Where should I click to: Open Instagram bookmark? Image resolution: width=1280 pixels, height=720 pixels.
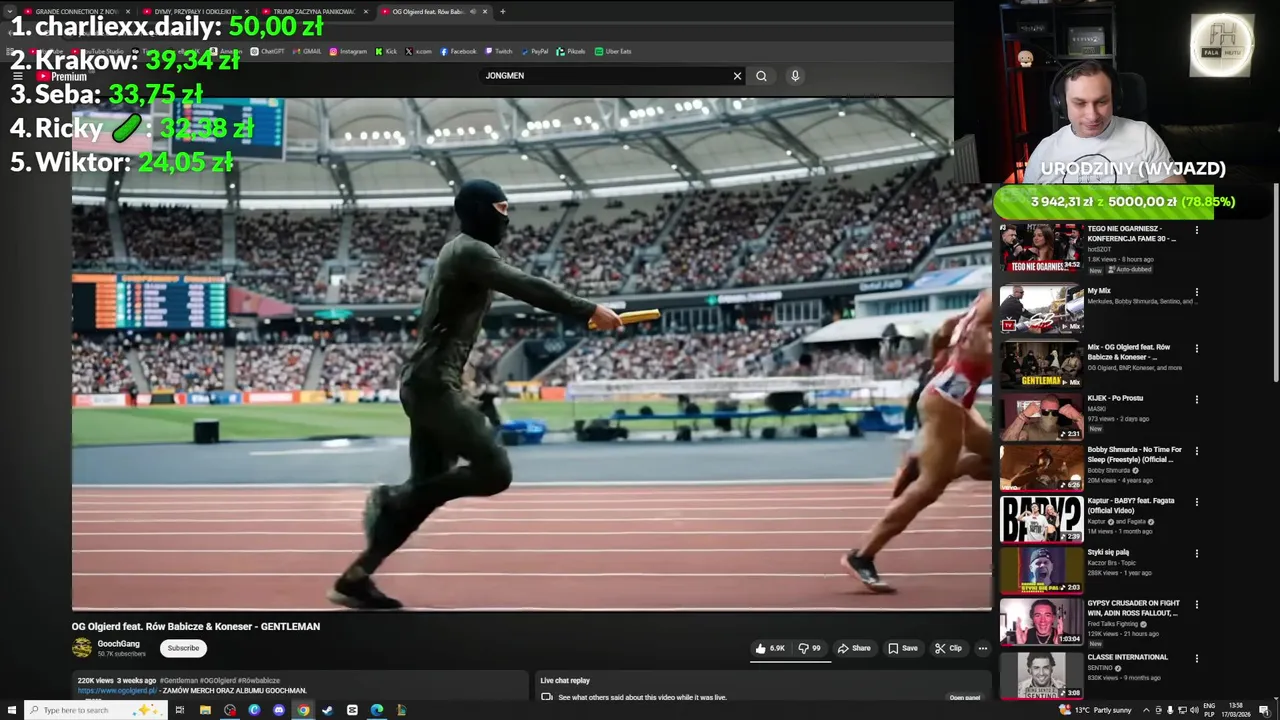[348, 51]
